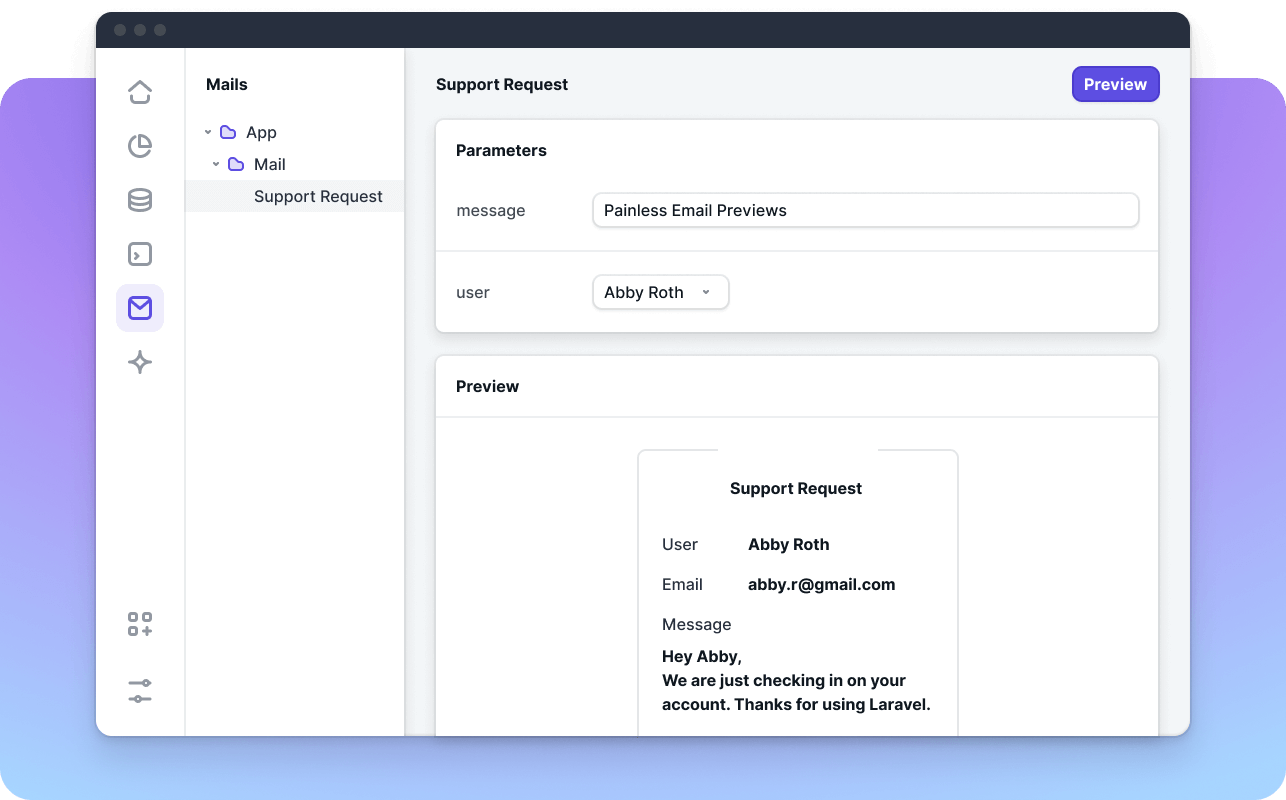This screenshot has width=1286, height=800.
Task: Click the Preview button
Action: (x=1115, y=84)
